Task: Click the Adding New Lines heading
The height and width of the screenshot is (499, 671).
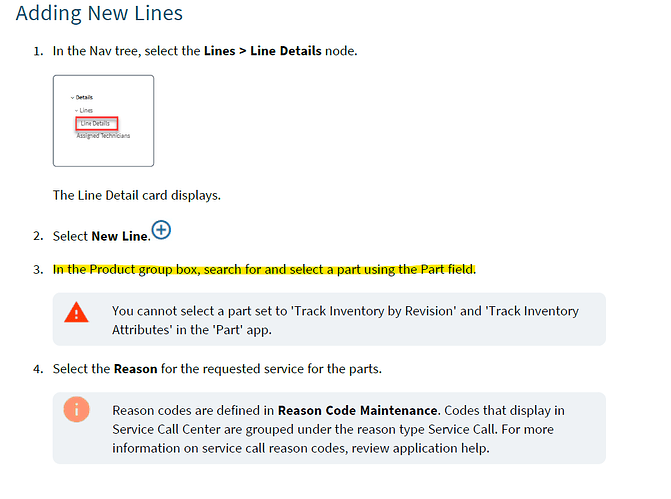Action: coord(99,14)
